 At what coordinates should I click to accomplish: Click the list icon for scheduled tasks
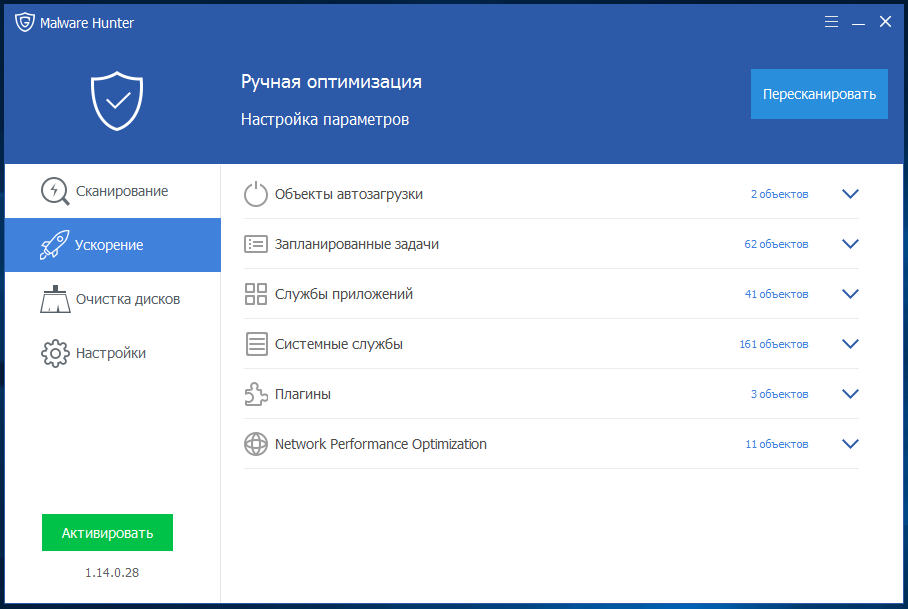click(x=255, y=244)
